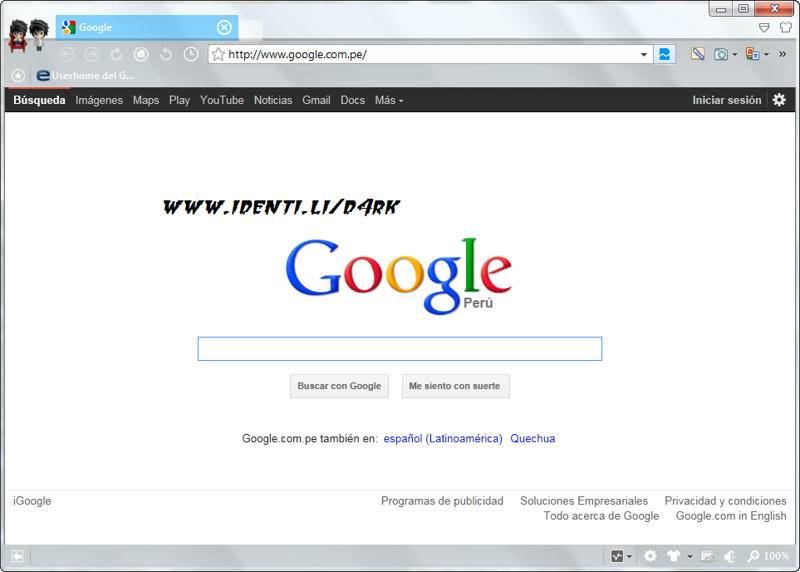The height and width of the screenshot is (572, 800).
Task: Open Google options gear icon
Action: (x=779, y=100)
